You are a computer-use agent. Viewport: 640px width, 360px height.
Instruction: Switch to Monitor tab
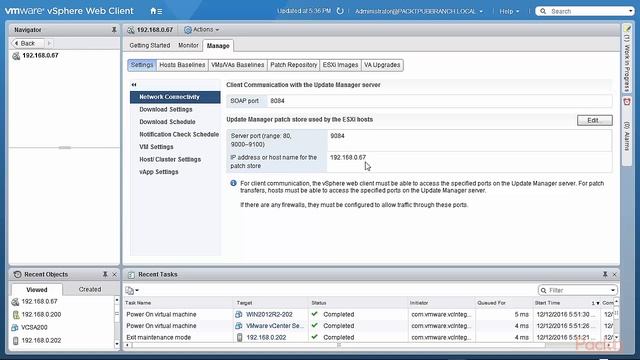pos(188,45)
